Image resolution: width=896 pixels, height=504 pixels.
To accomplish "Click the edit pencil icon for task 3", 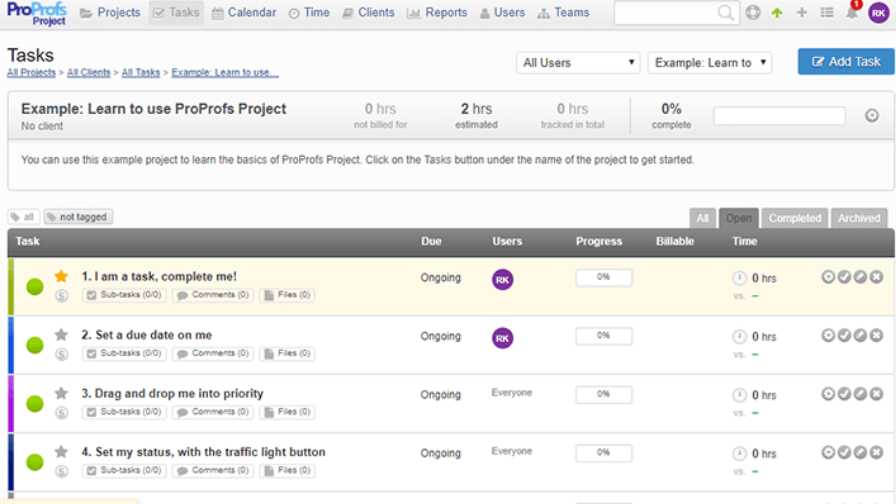I will click(x=860, y=394).
